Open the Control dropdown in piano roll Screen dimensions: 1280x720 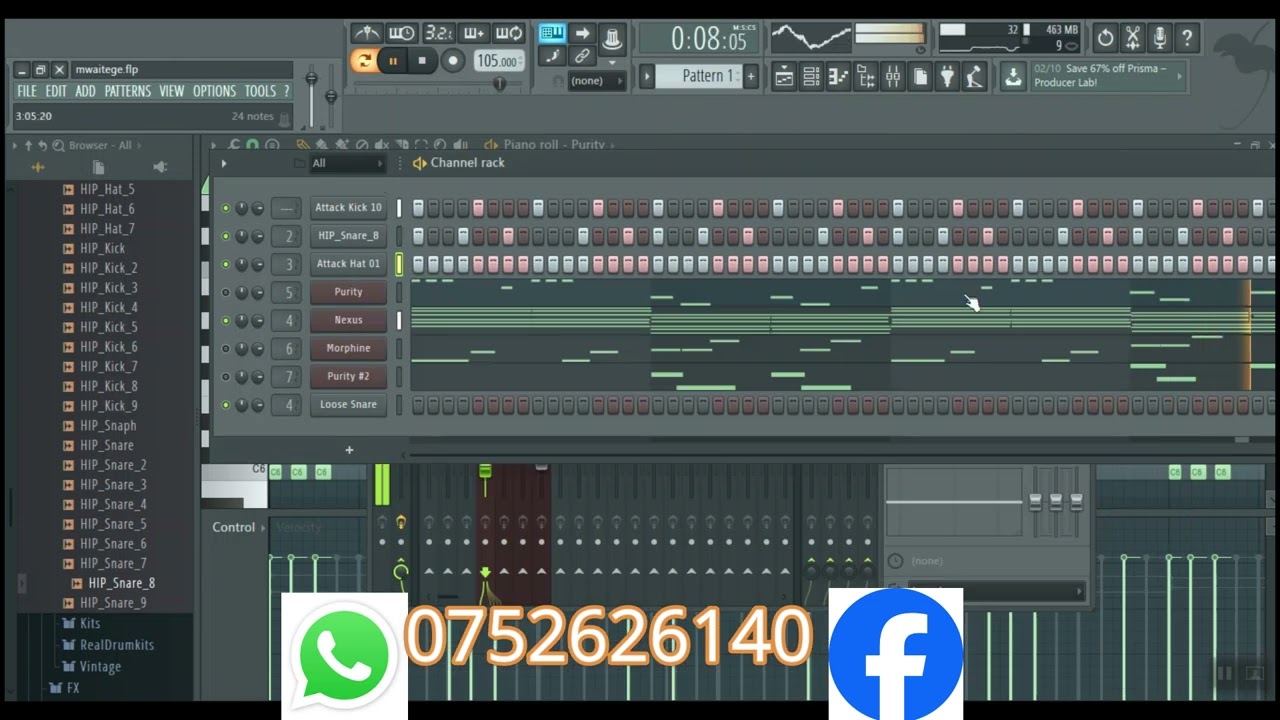[x=239, y=527]
